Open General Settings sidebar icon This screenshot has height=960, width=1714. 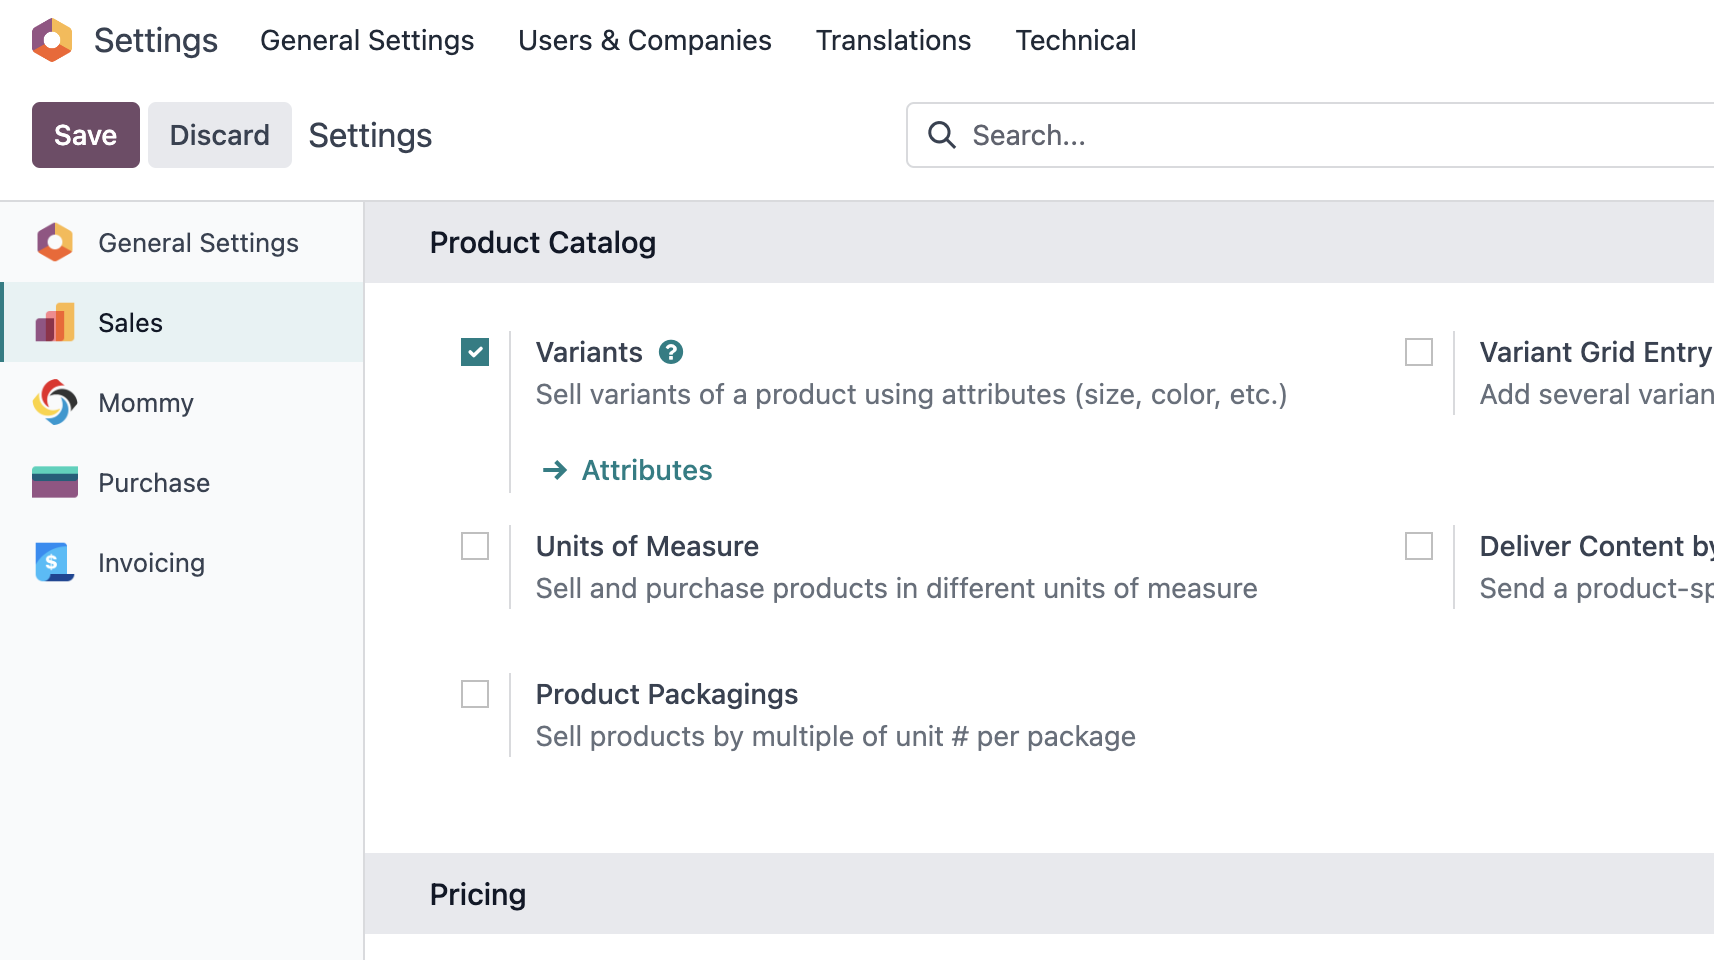coord(55,242)
